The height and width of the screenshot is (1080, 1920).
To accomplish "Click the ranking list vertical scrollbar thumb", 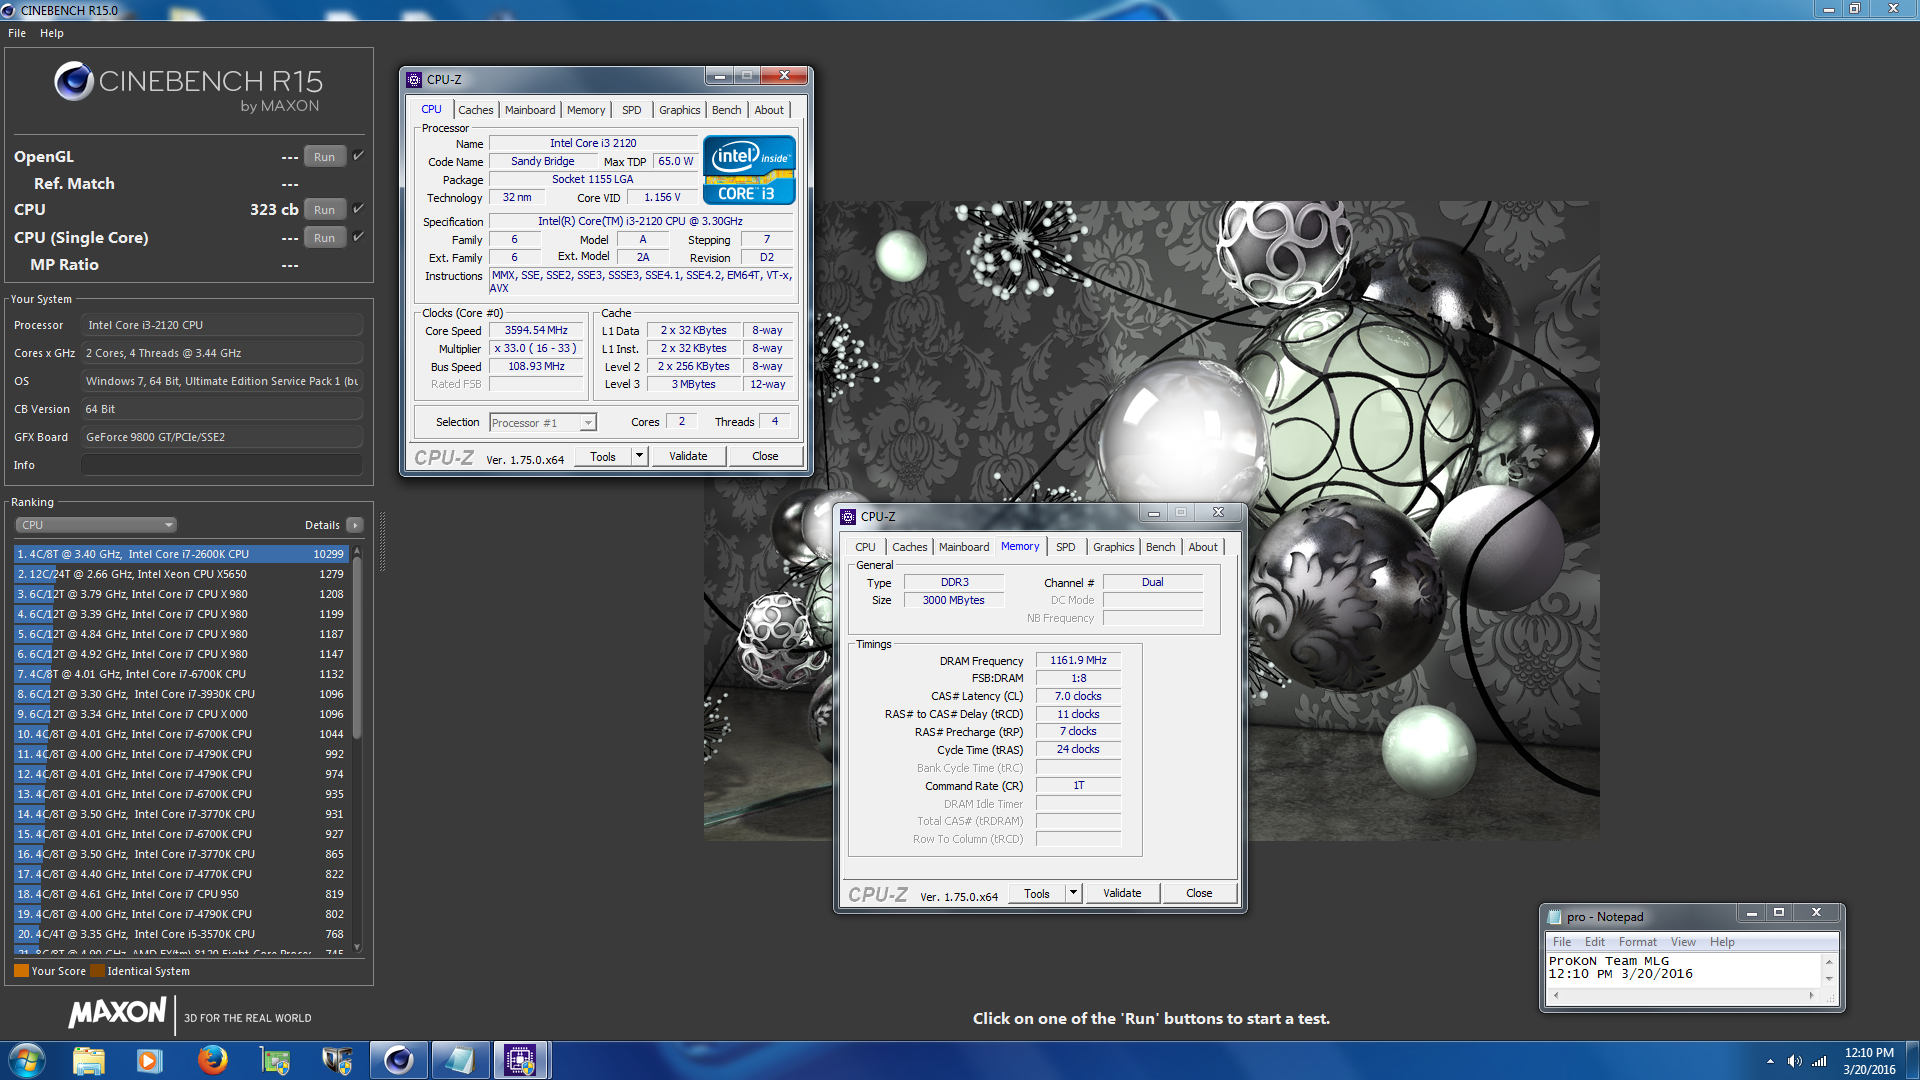I will coord(357,647).
